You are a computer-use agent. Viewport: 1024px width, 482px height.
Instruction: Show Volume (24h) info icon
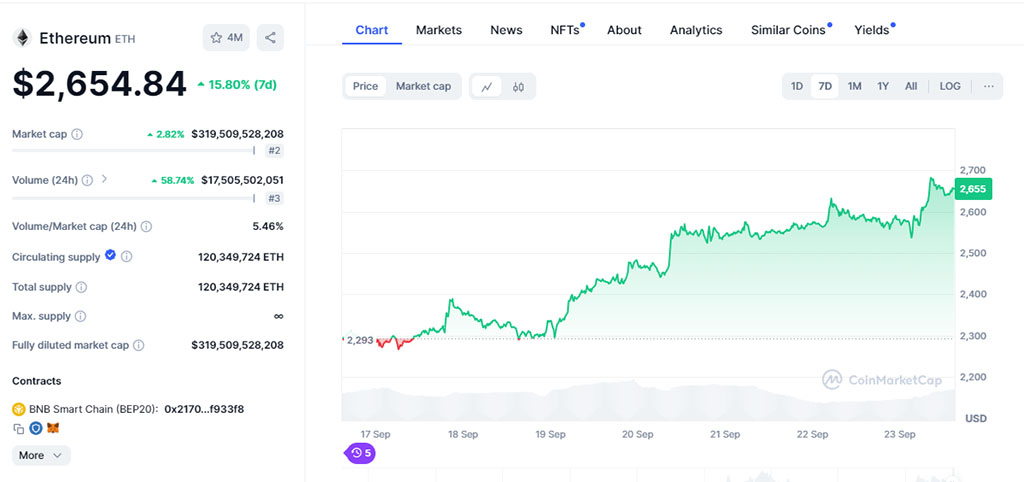pos(88,180)
